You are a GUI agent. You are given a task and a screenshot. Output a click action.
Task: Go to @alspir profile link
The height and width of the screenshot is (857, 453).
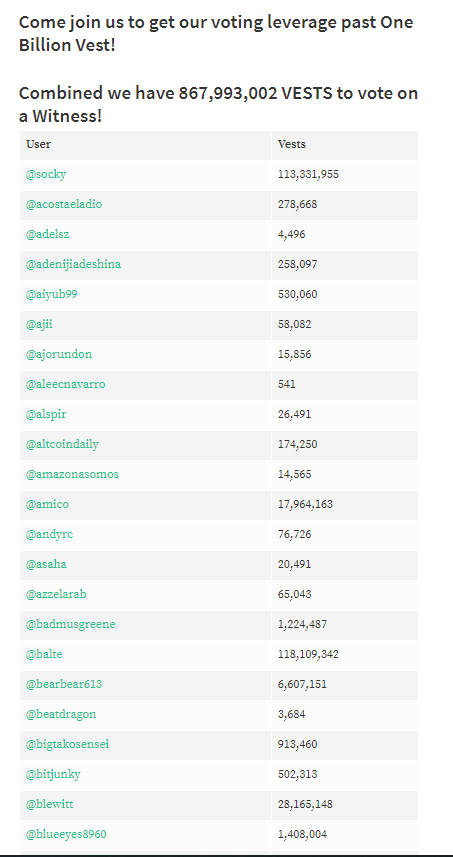[x=46, y=414]
